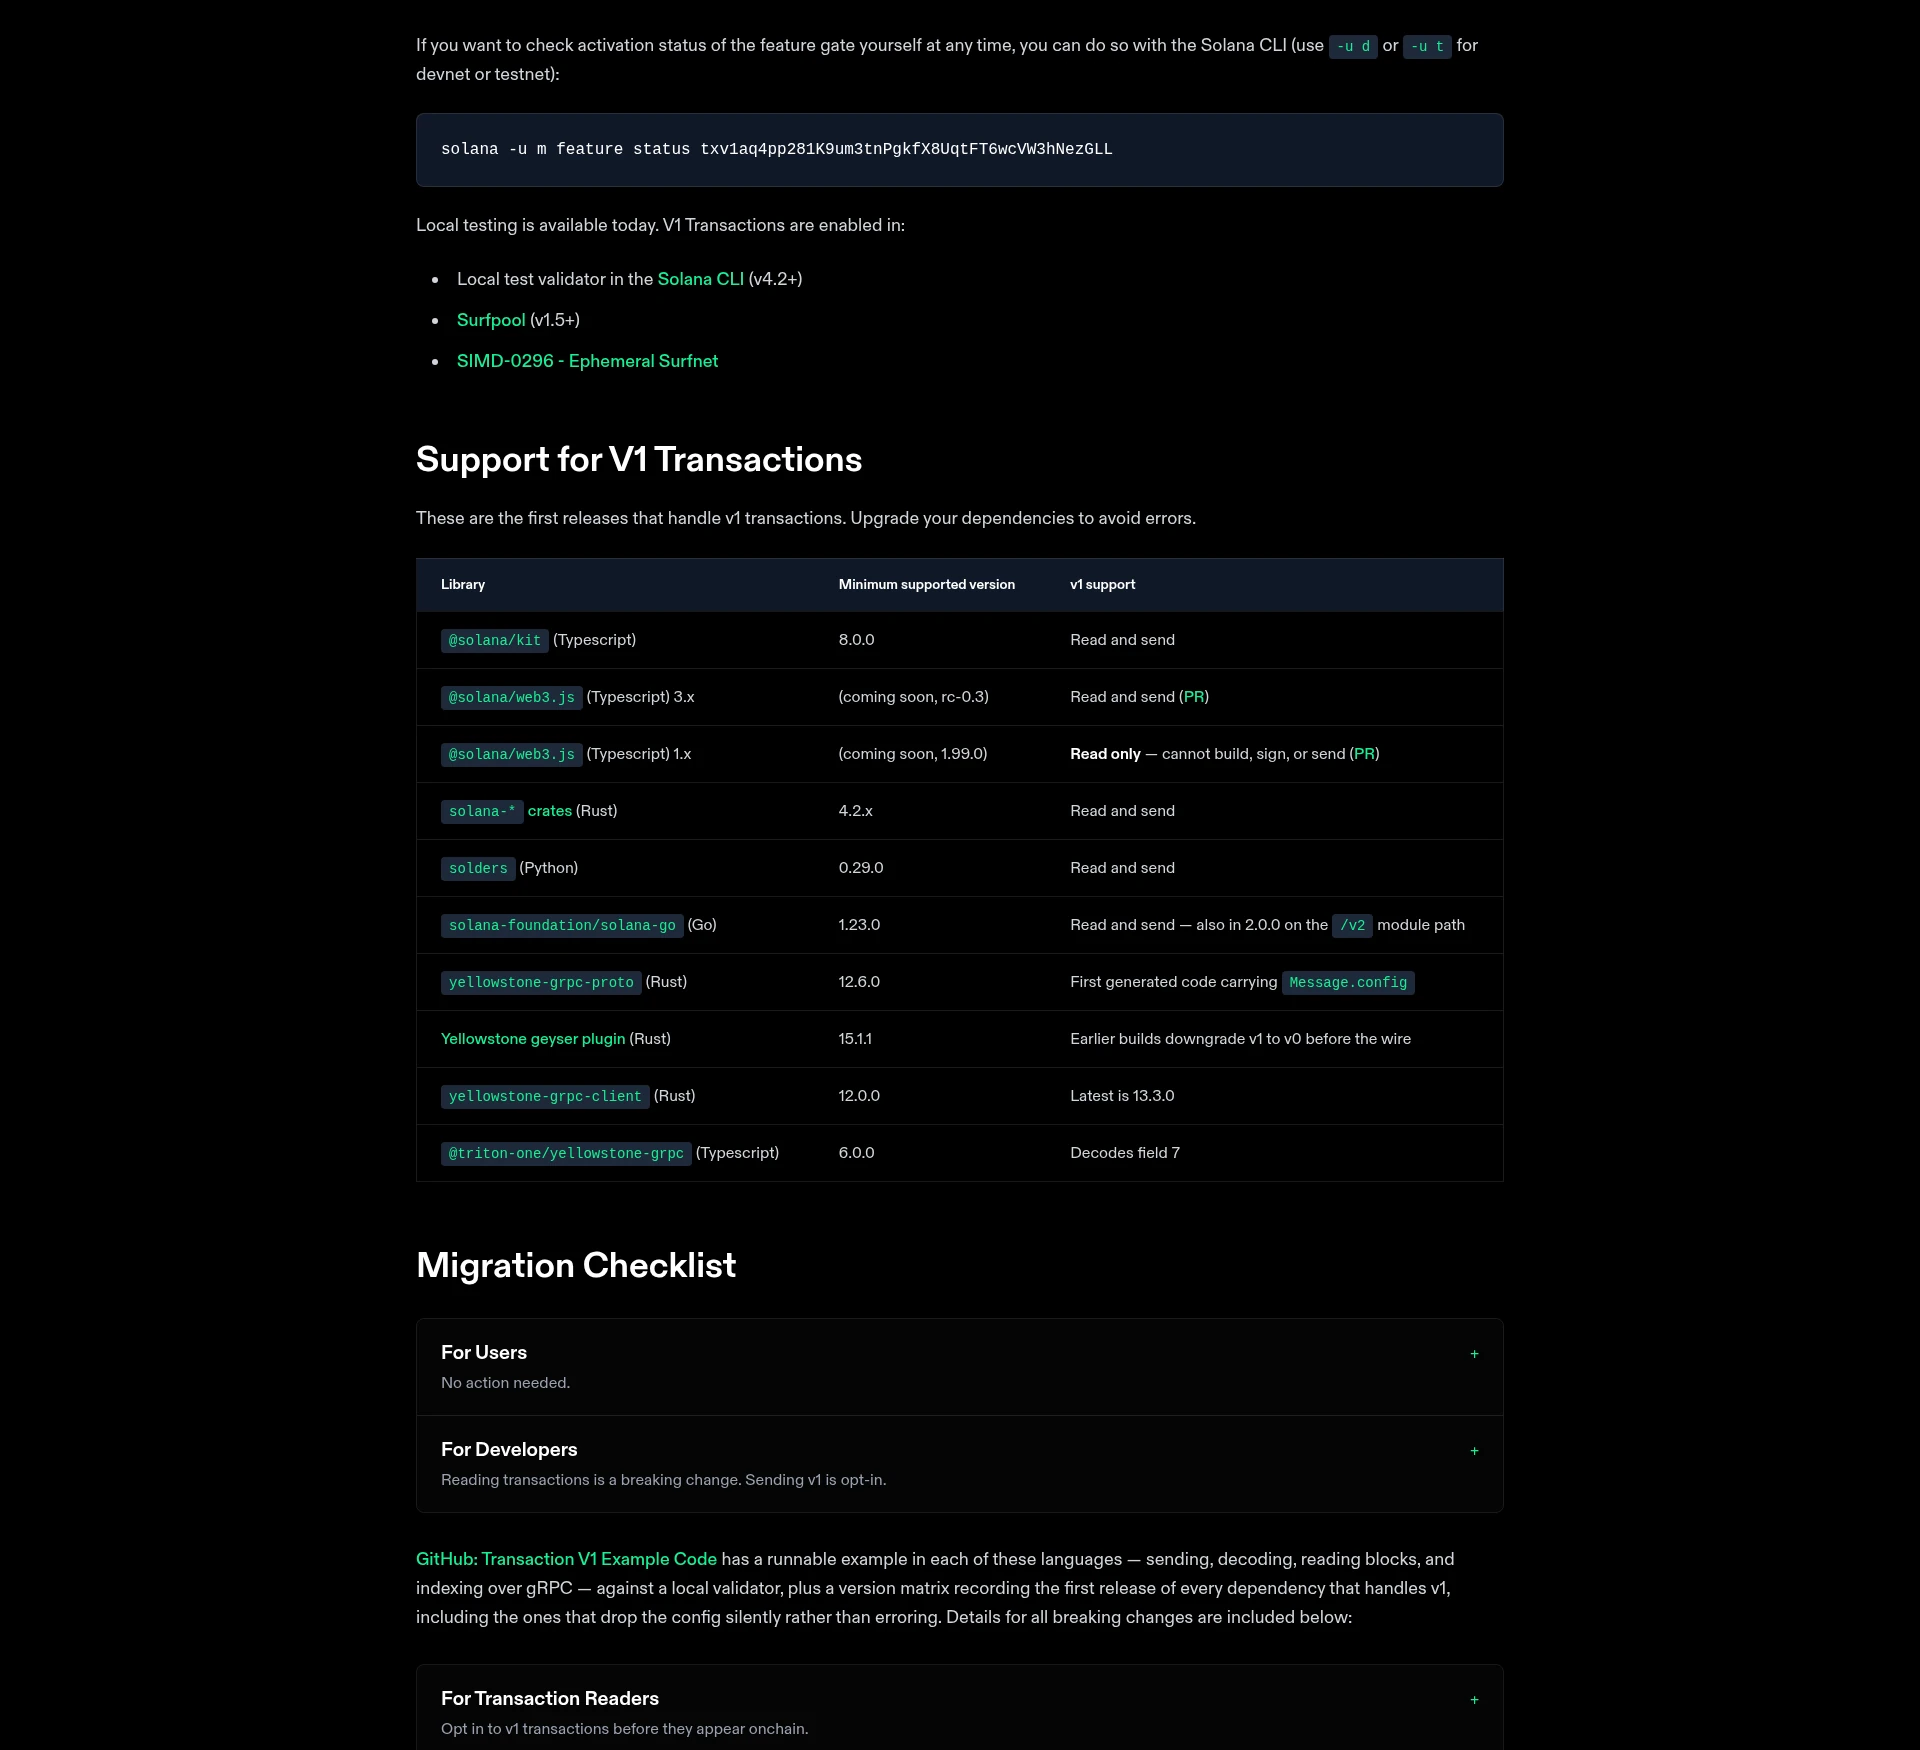Open the @solana/kit package link

coord(494,640)
